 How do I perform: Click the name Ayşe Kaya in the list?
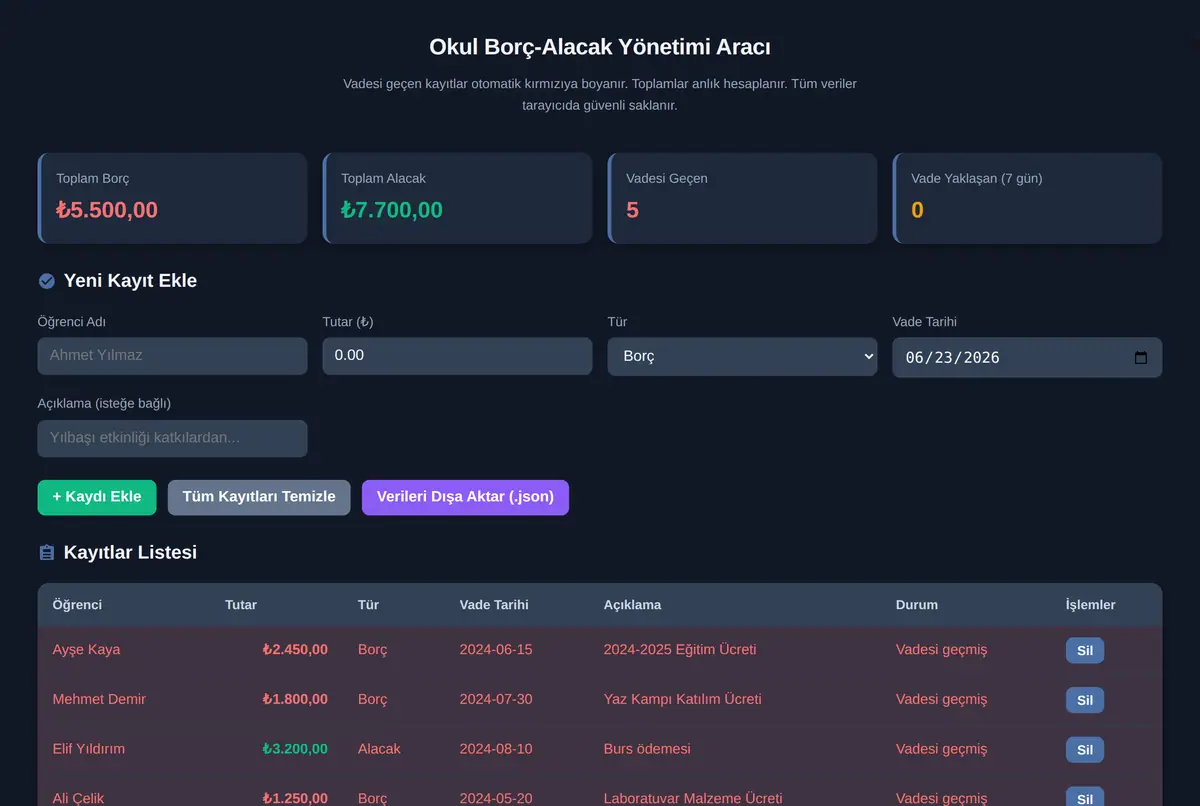86,650
